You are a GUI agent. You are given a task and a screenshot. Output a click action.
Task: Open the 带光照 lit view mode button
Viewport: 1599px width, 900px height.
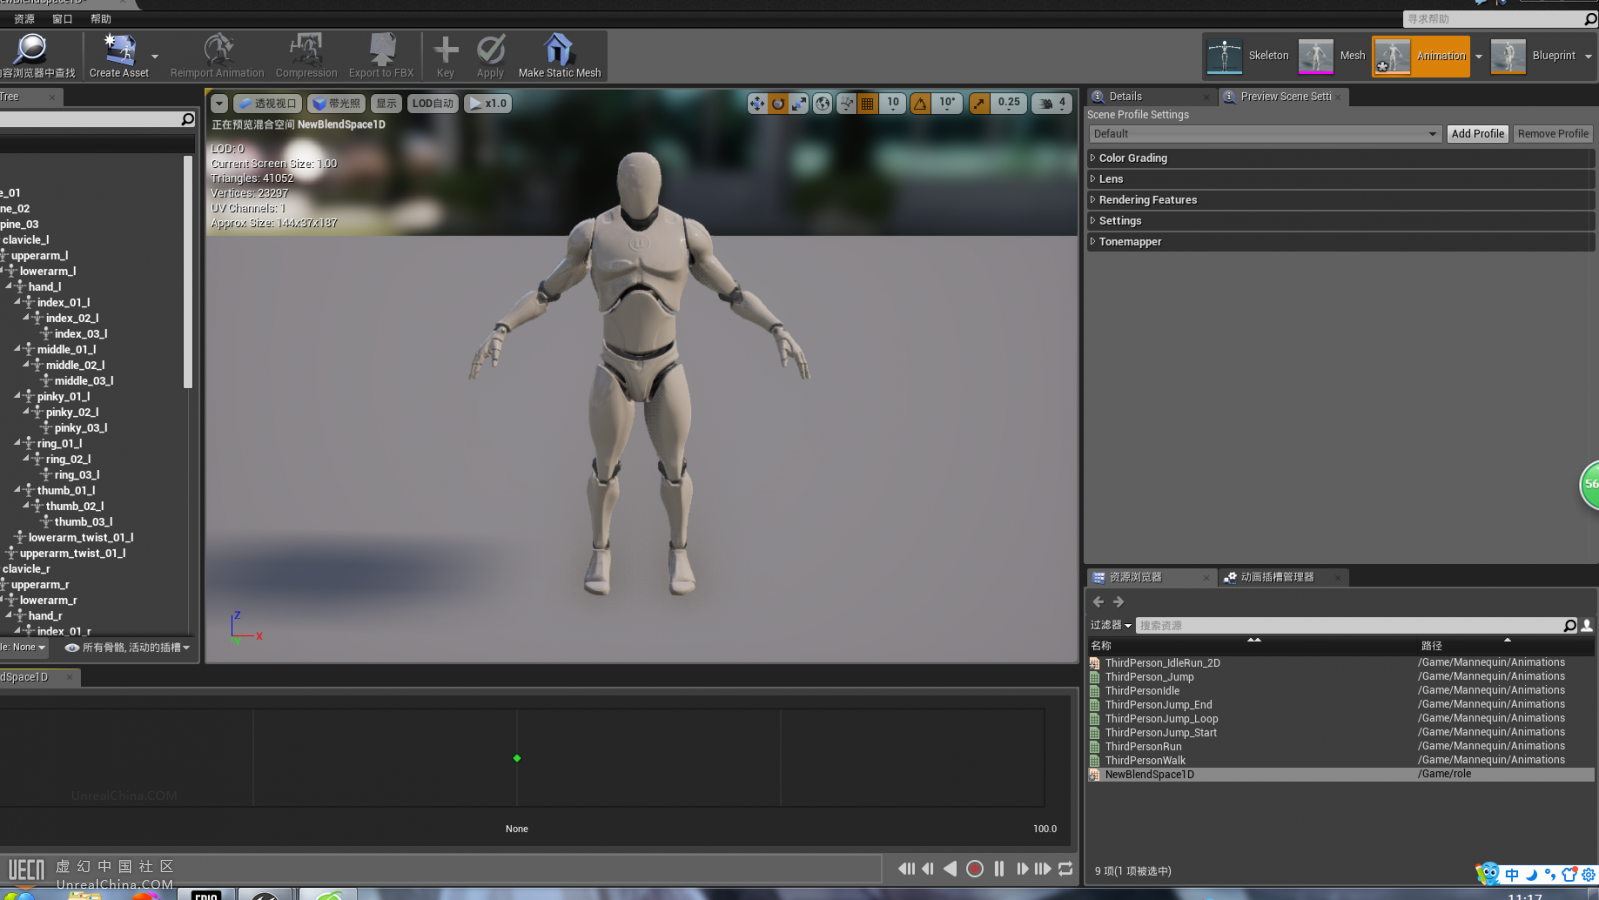click(x=336, y=103)
